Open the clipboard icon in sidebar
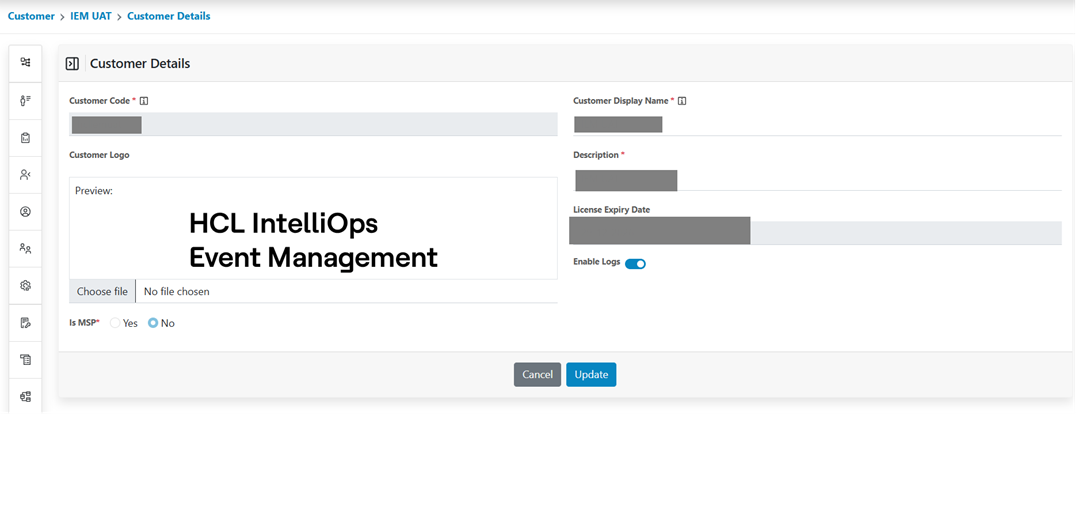This screenshot has width=1090, height=521. (x=25, y=137)
